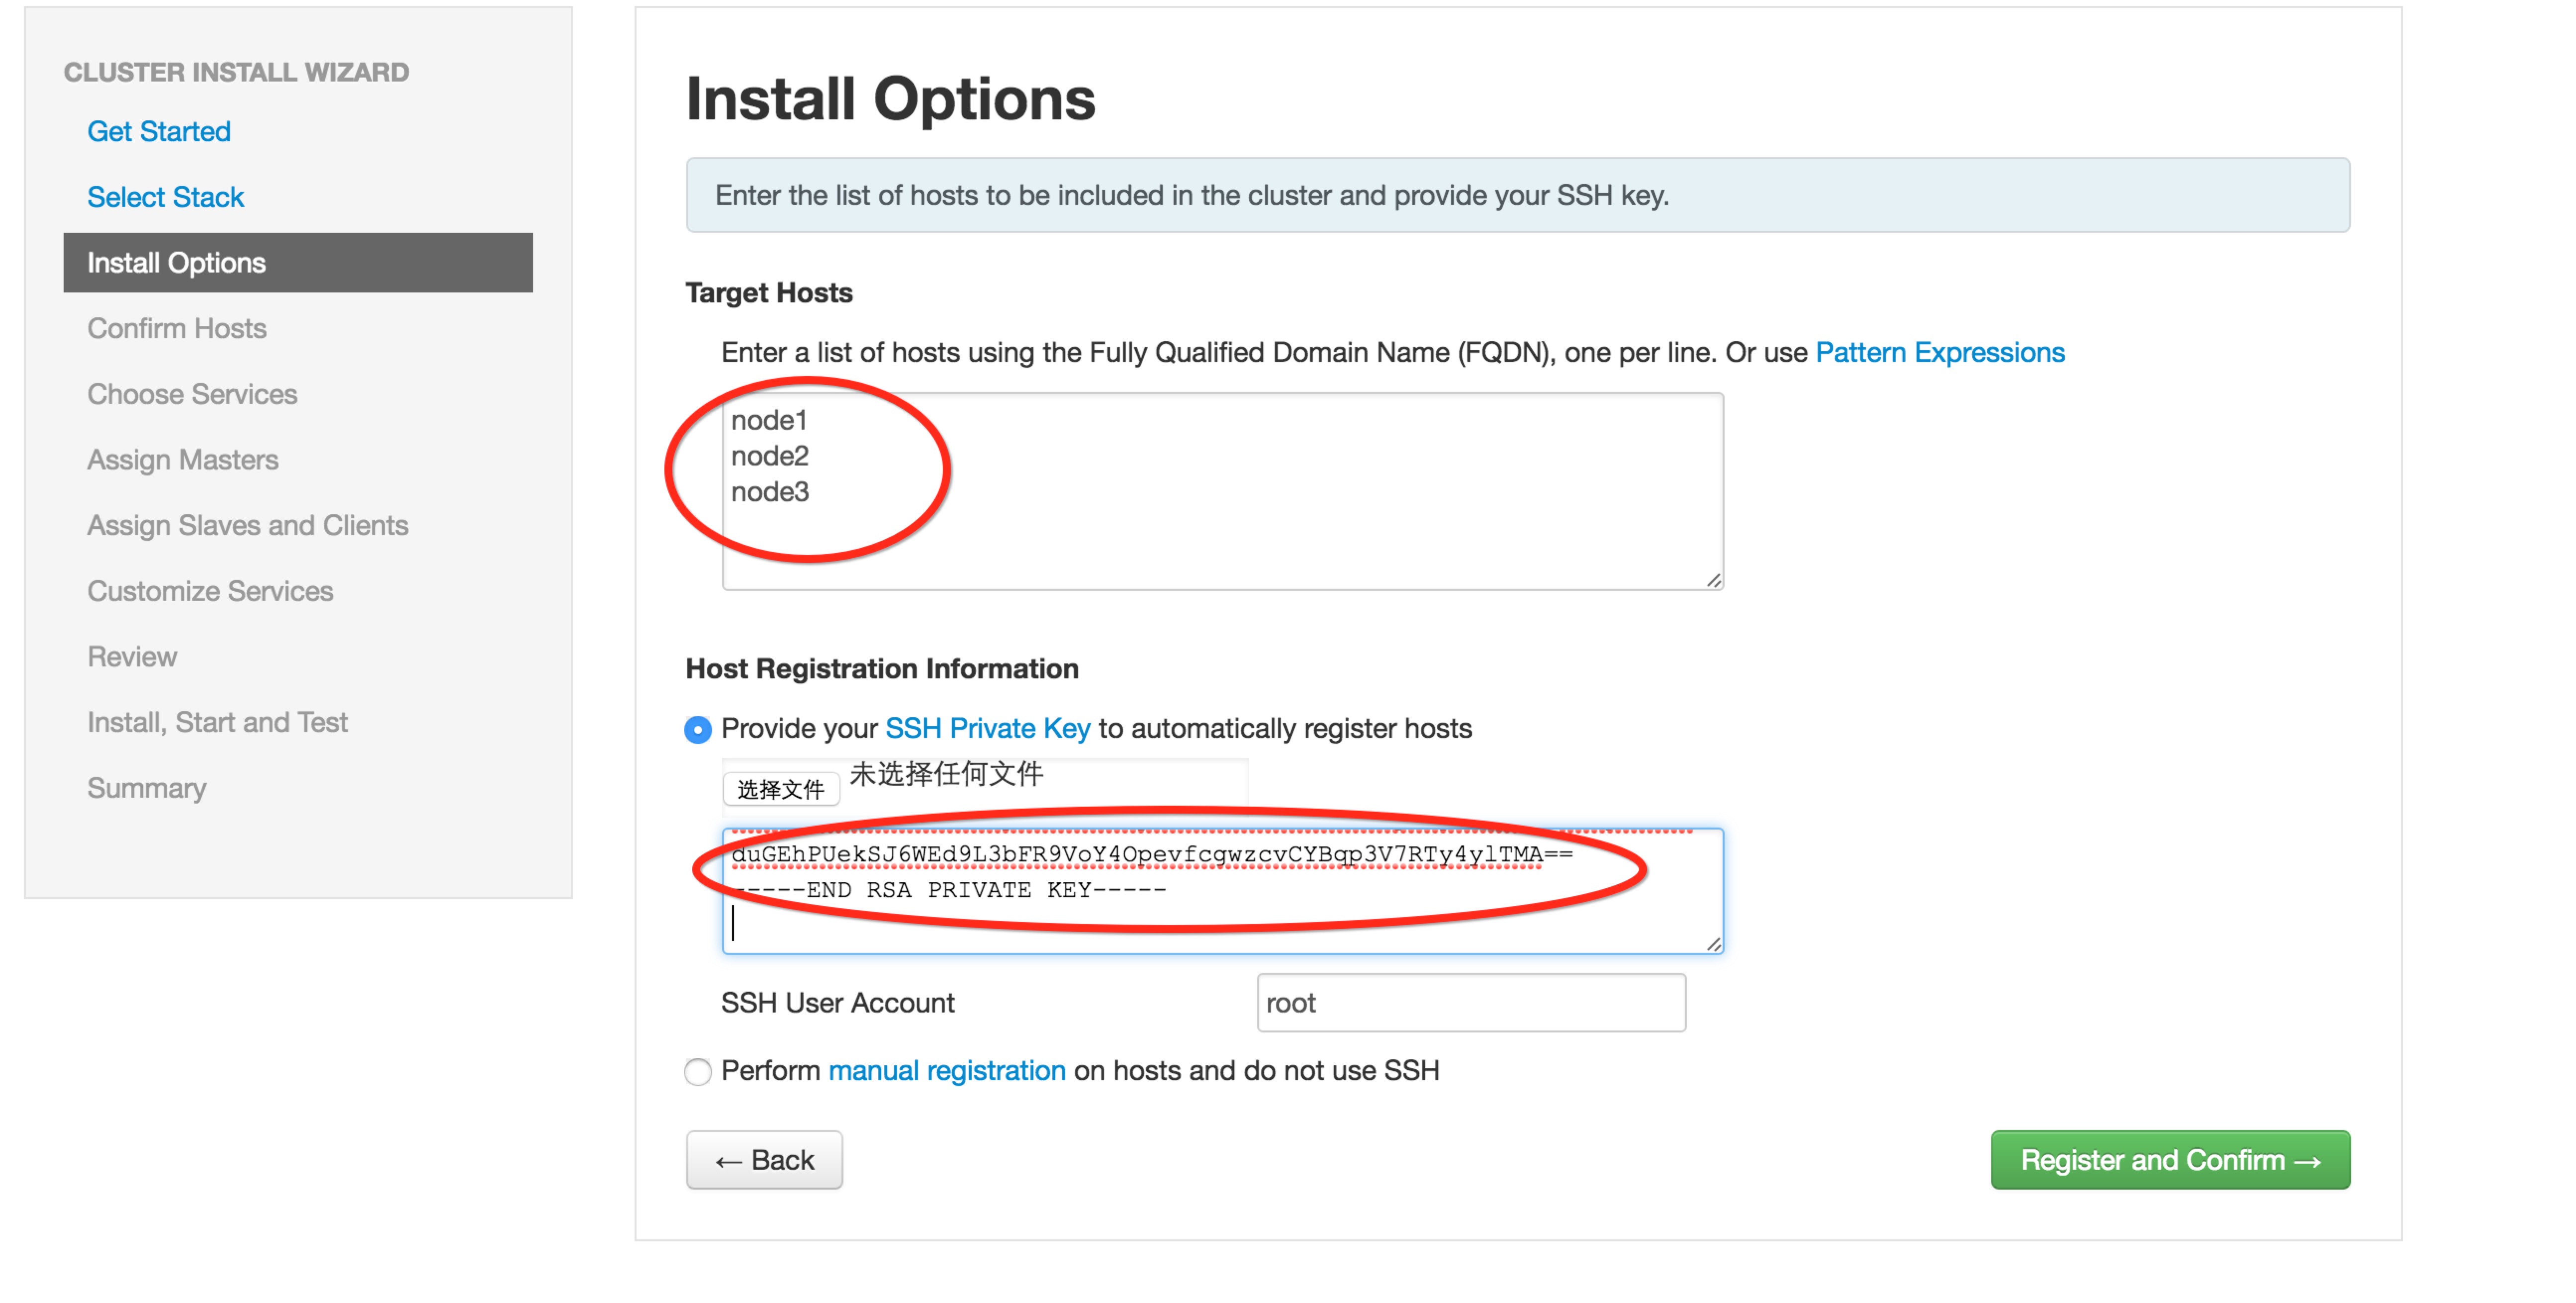Open the SSH Private Key help link

[x=987, y=728]
